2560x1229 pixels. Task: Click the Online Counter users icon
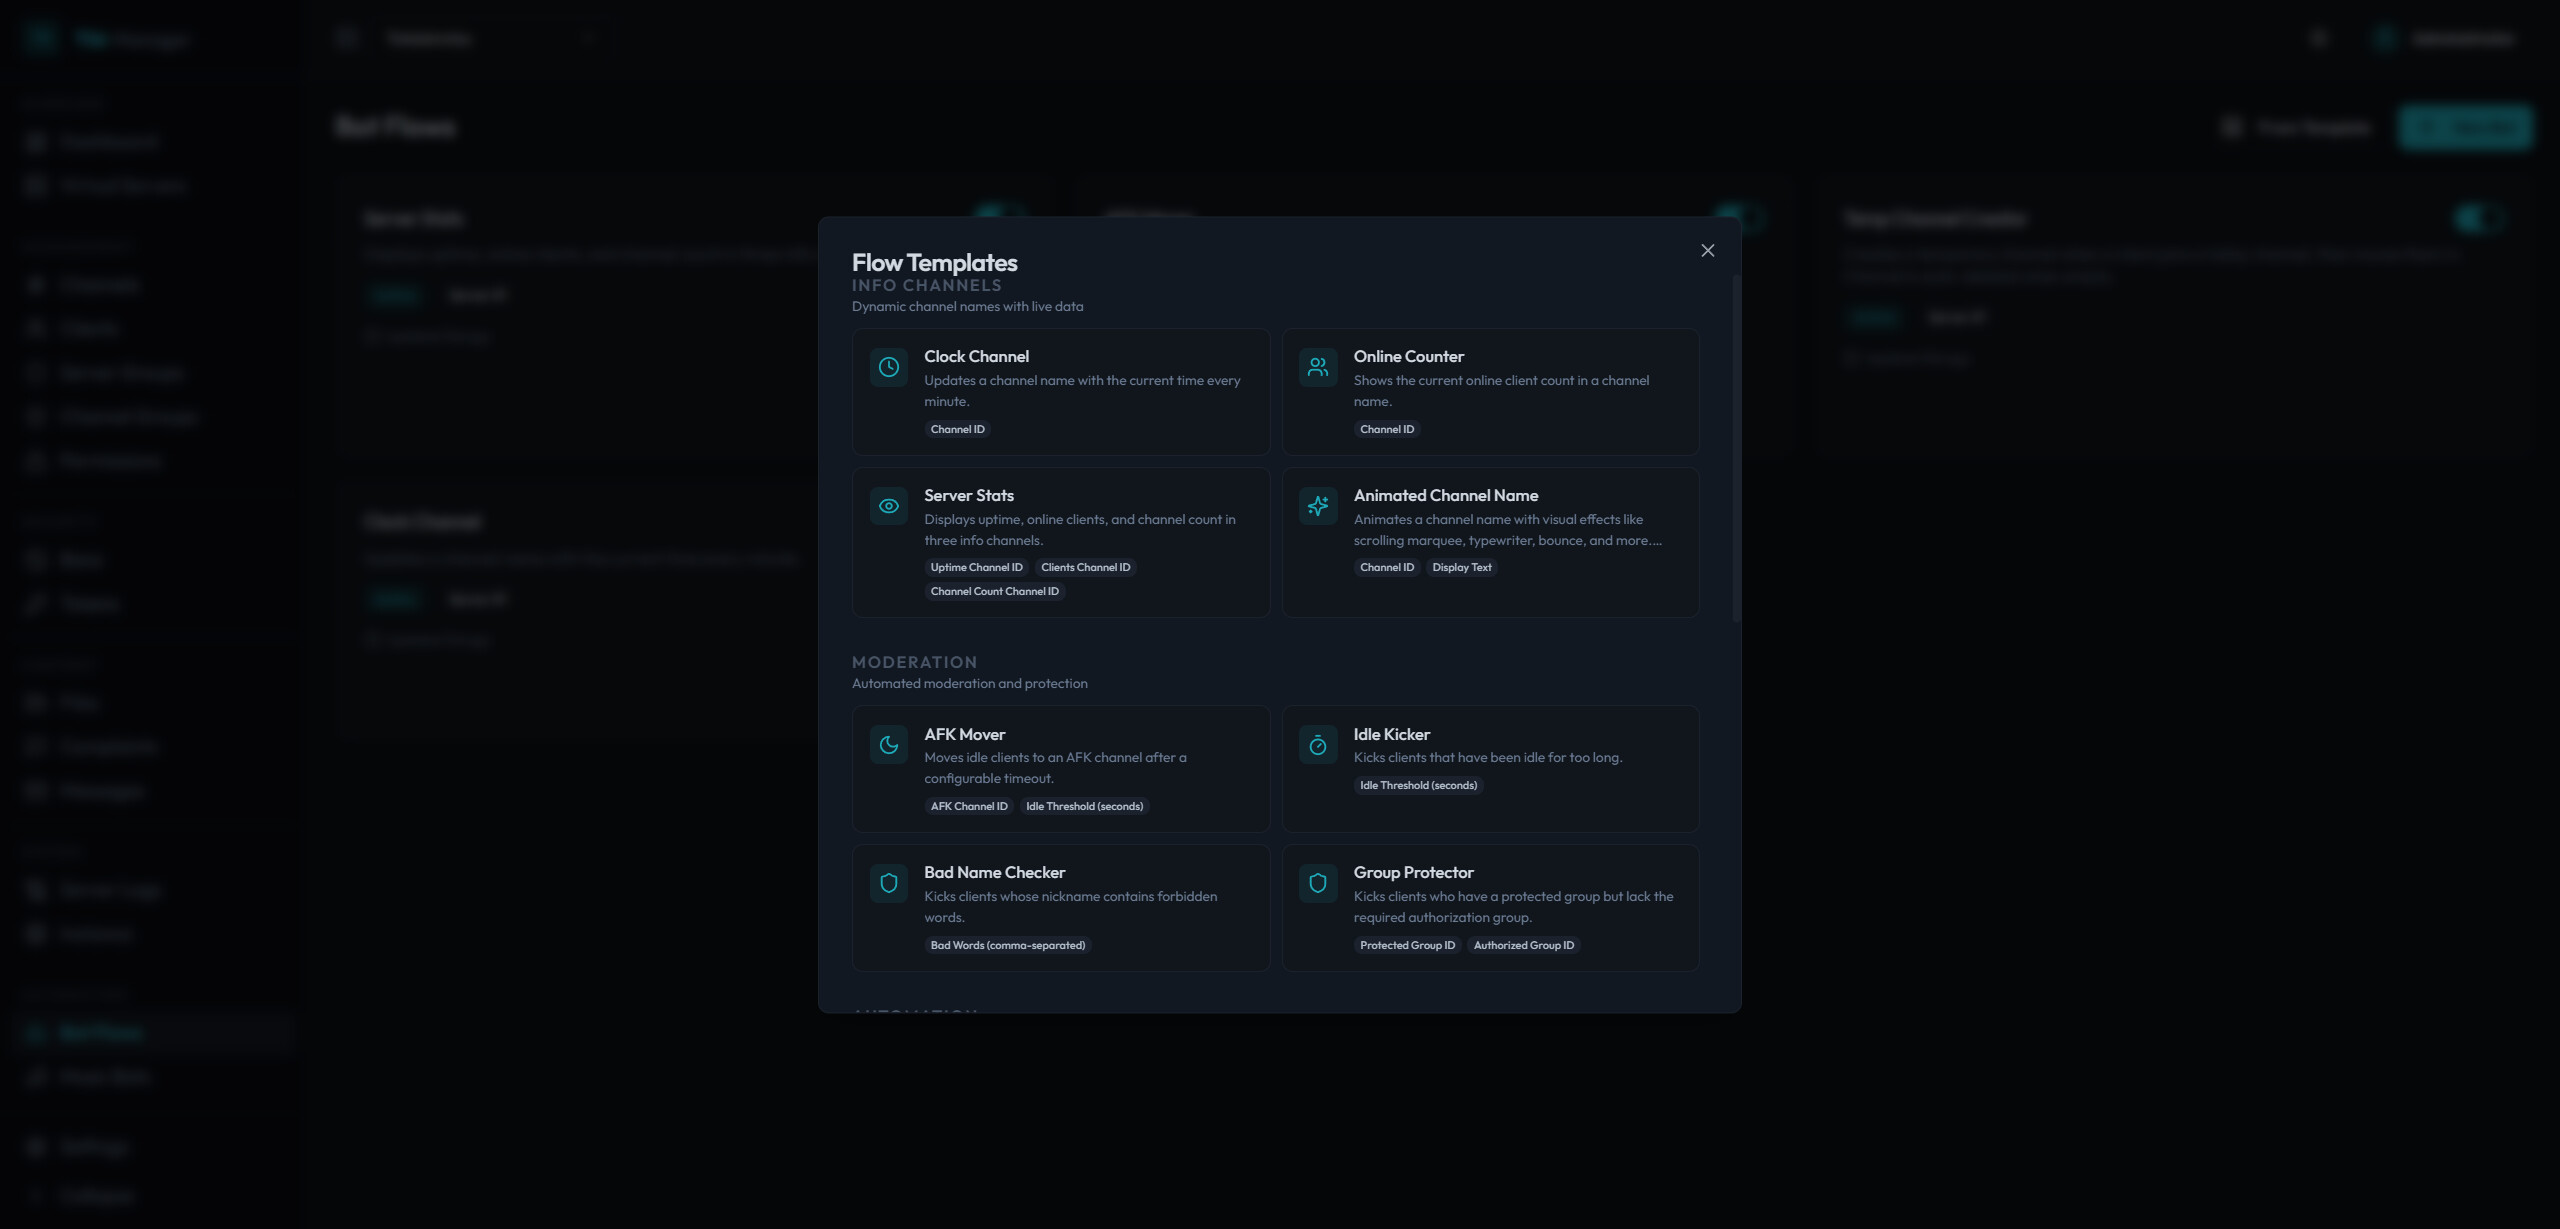pyautogui.click(x=1317, y=367)
